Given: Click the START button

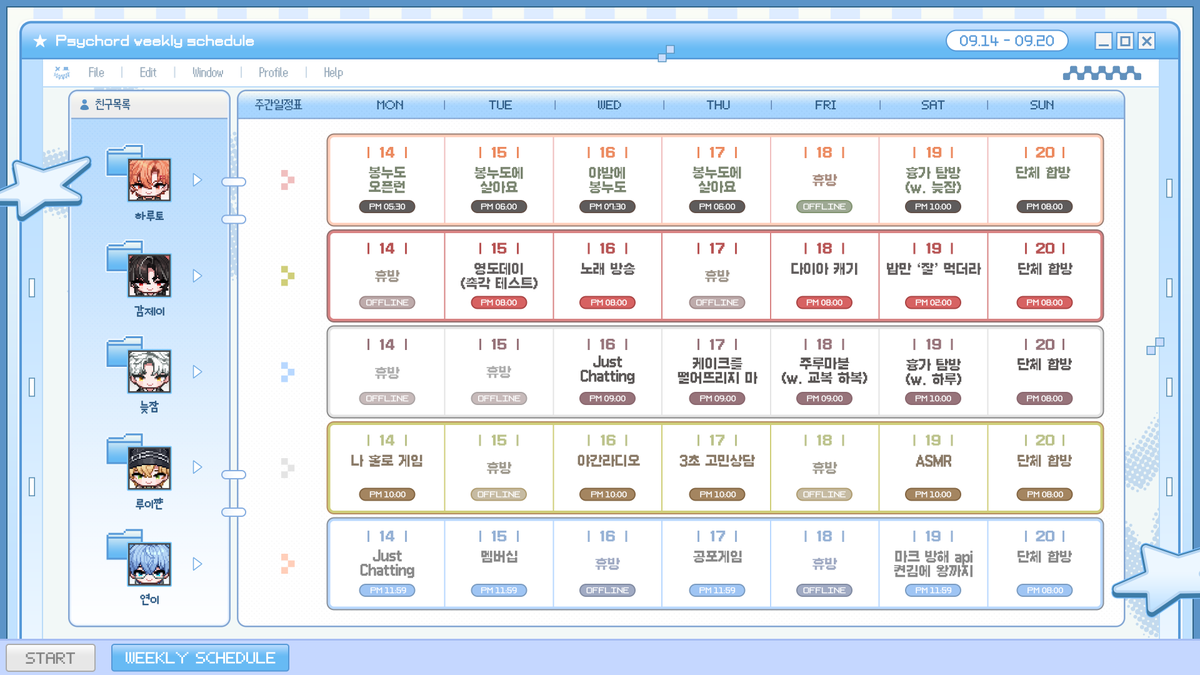Looking at the screenshot, I should pos(50,658).
